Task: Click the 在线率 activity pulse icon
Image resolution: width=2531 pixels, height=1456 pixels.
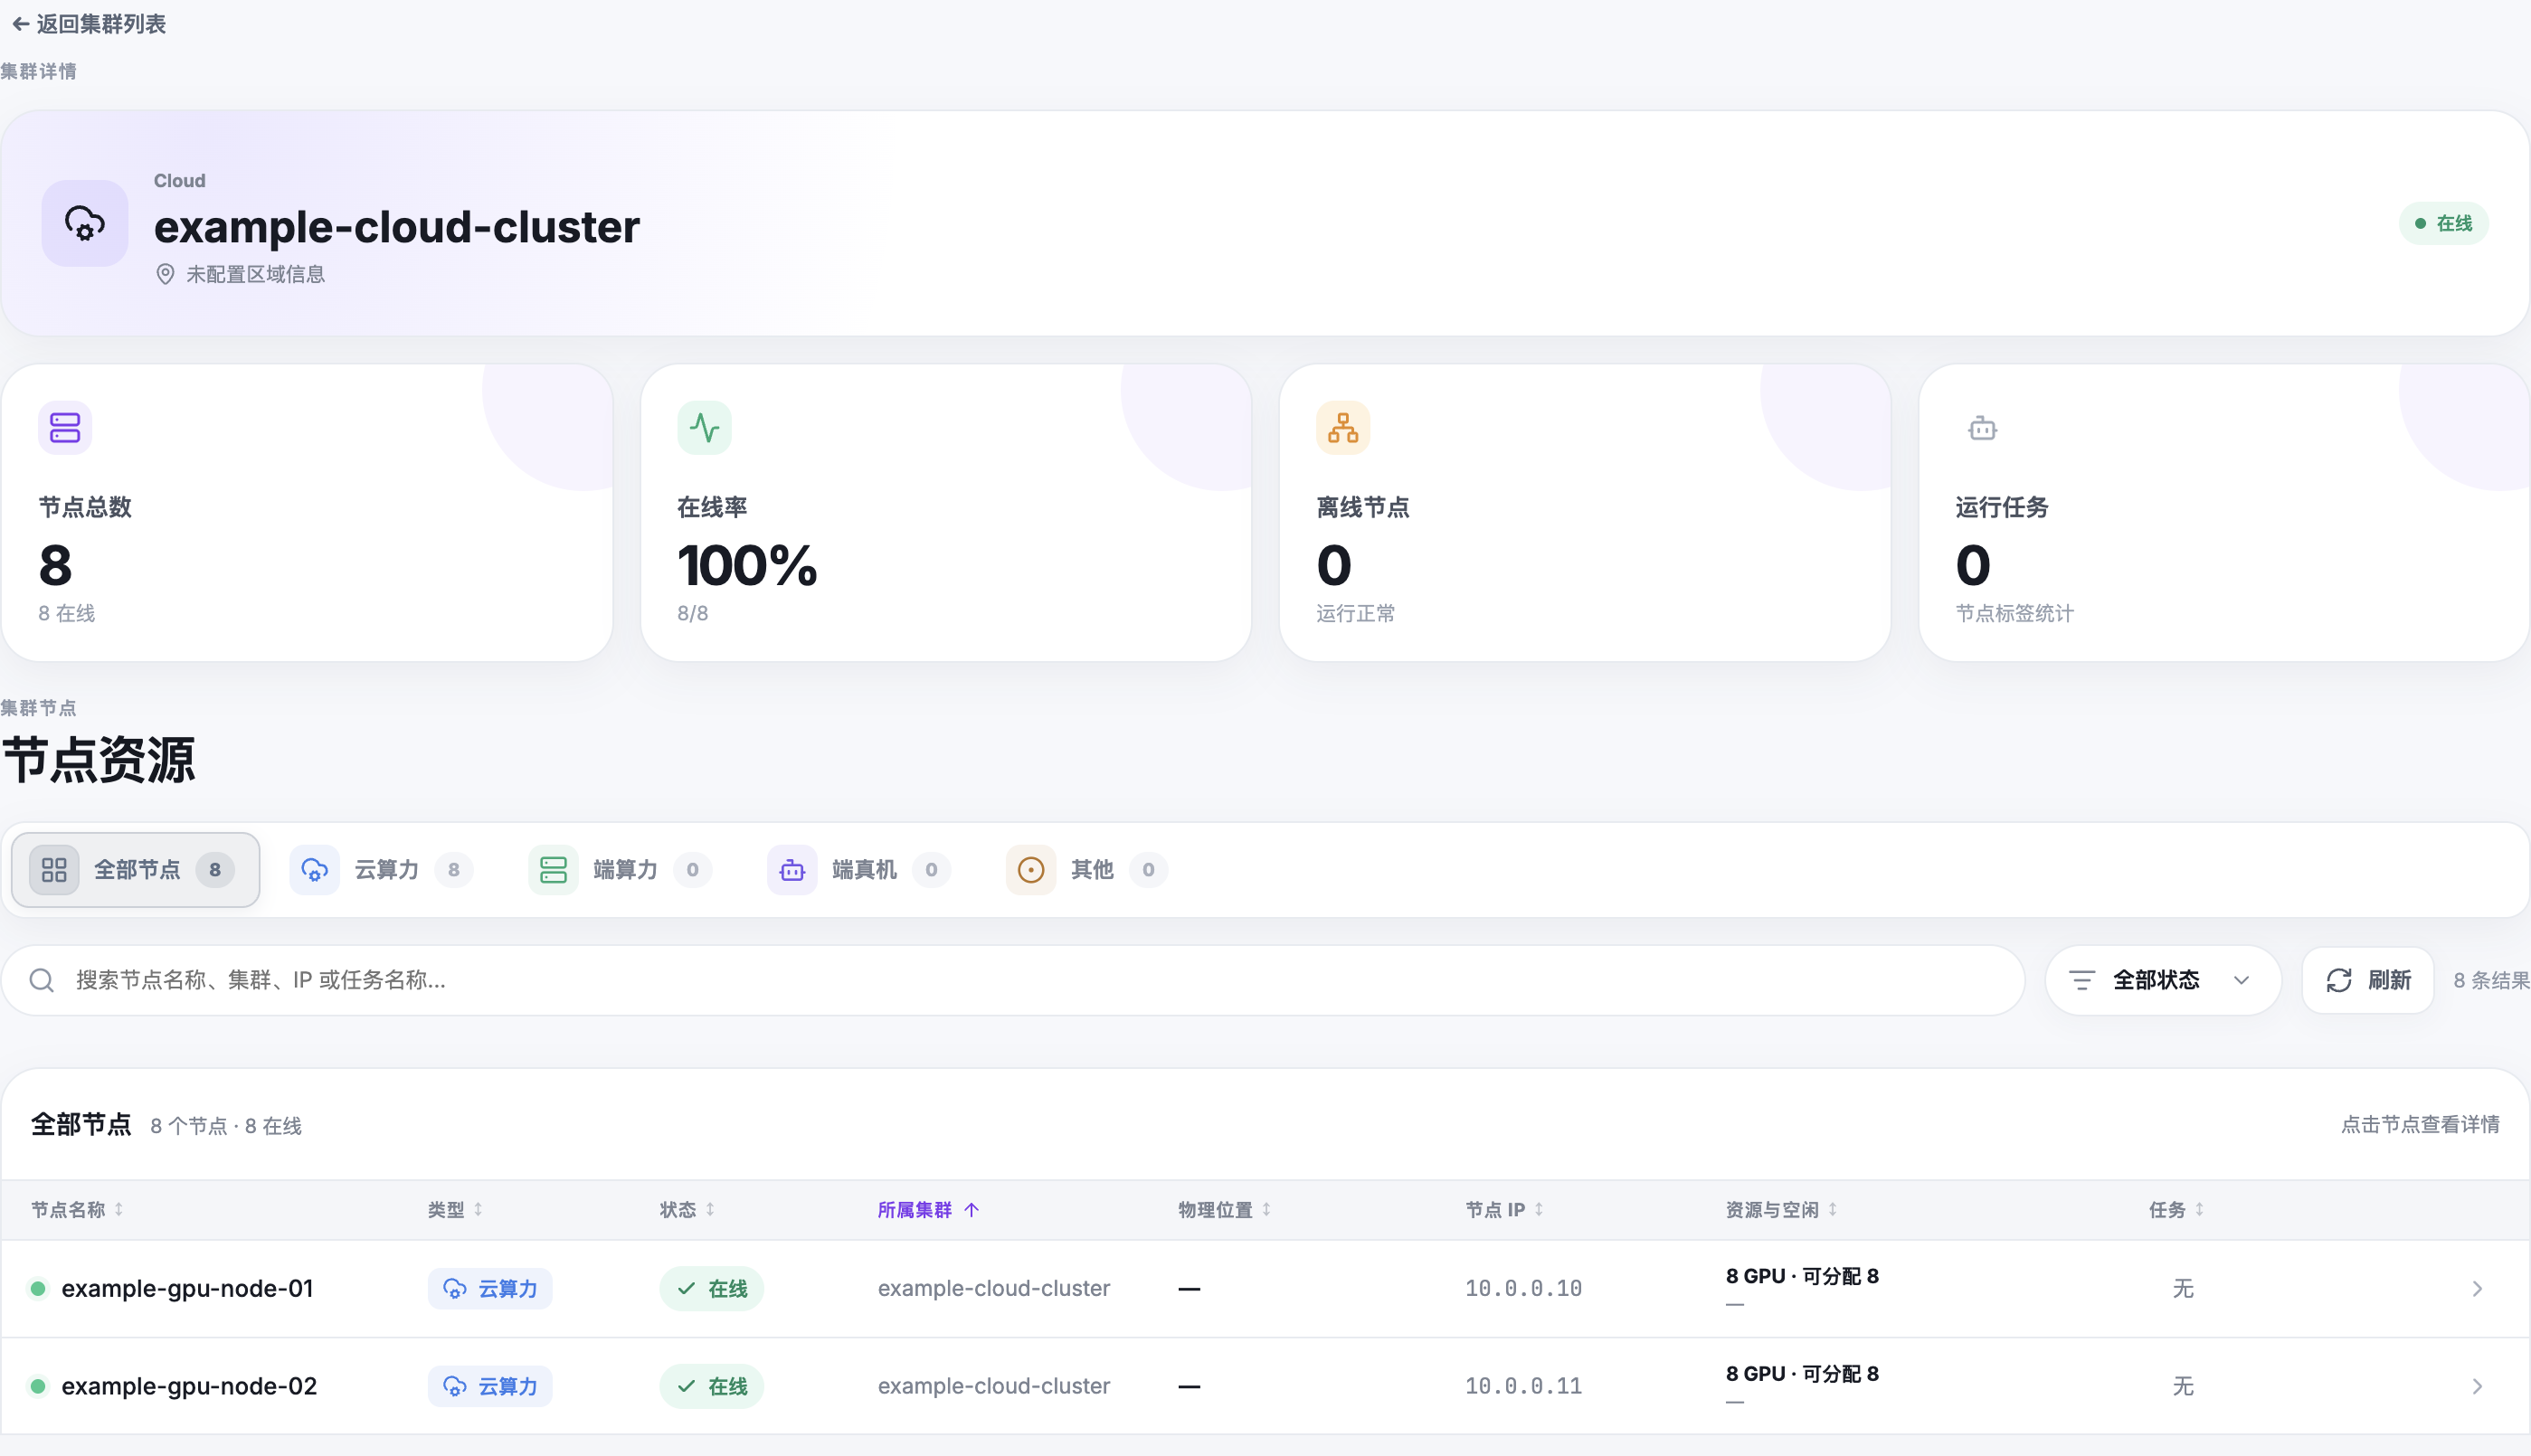Action: pyautogui.click(x=704, y=428)
